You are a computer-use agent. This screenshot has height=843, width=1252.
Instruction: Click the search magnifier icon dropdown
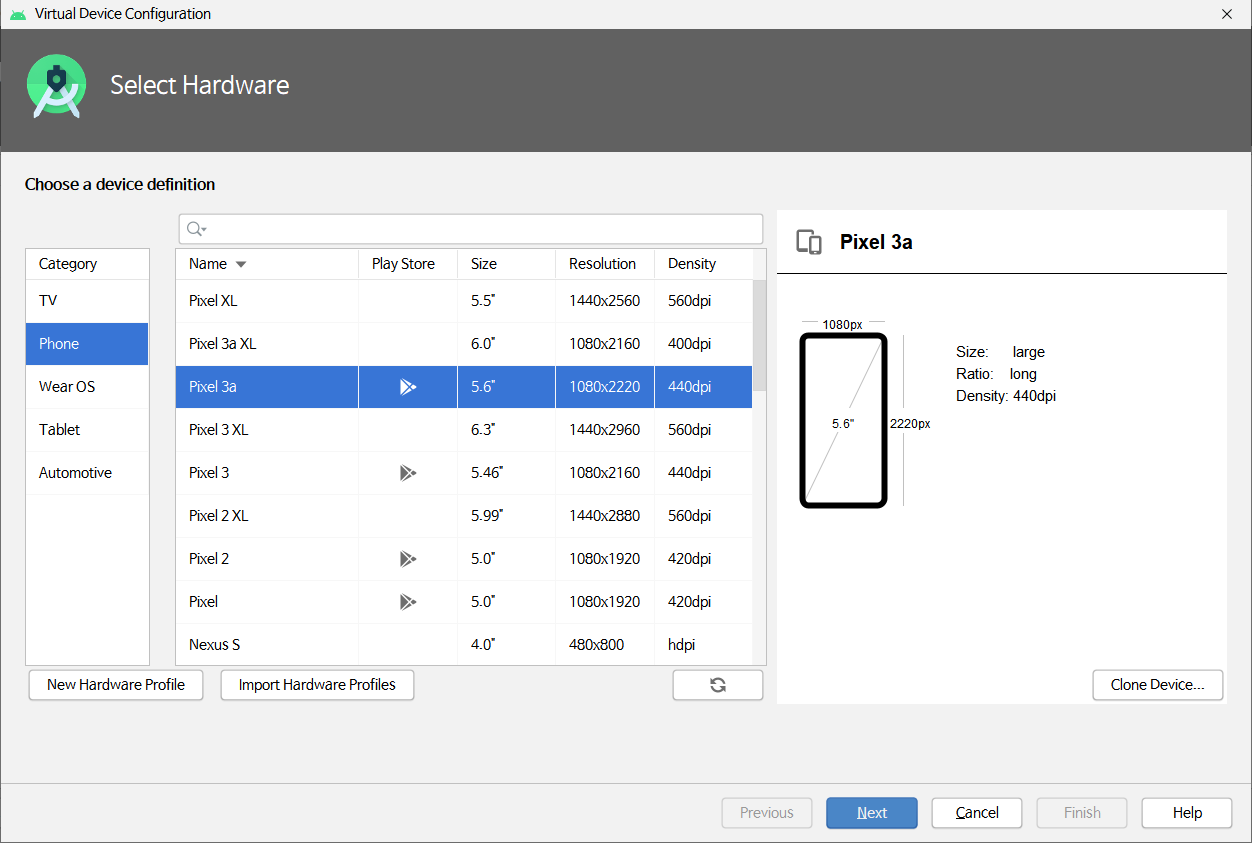pos(197,229)
